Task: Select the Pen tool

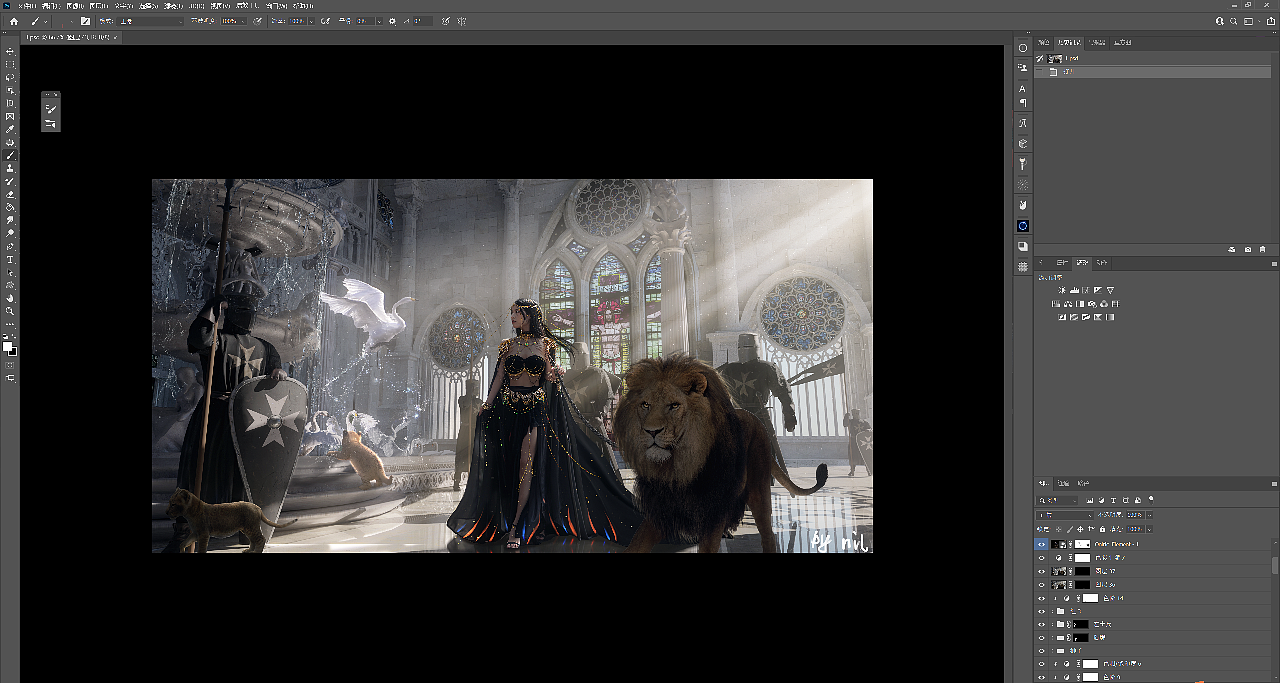Action: pyautogui.click(x=10, y=246)
